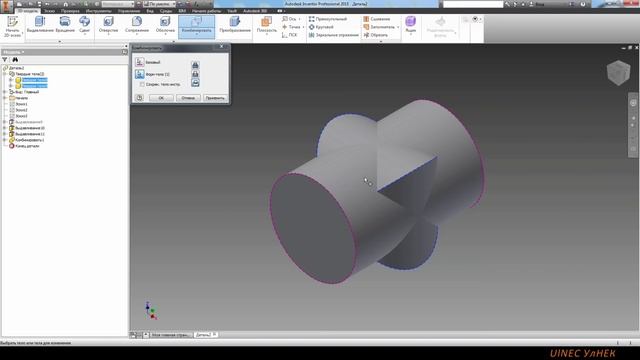
Task: Click the Toolbody selector button
Action: coord(140,74)
